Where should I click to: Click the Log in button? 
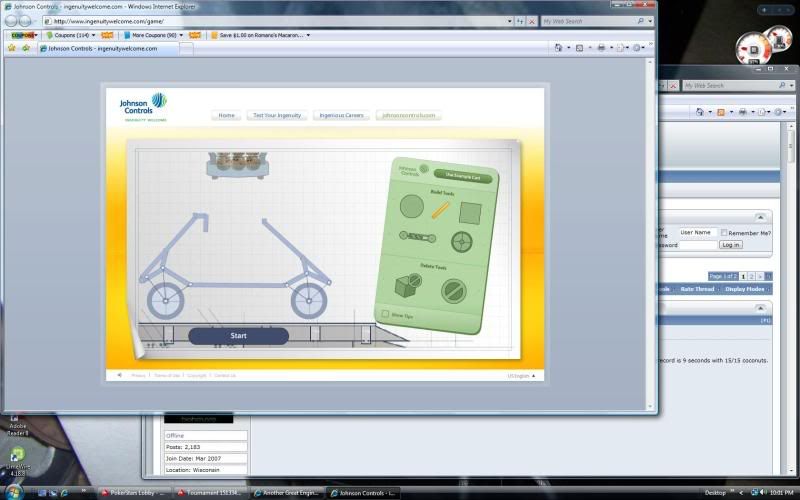[730, 245]
